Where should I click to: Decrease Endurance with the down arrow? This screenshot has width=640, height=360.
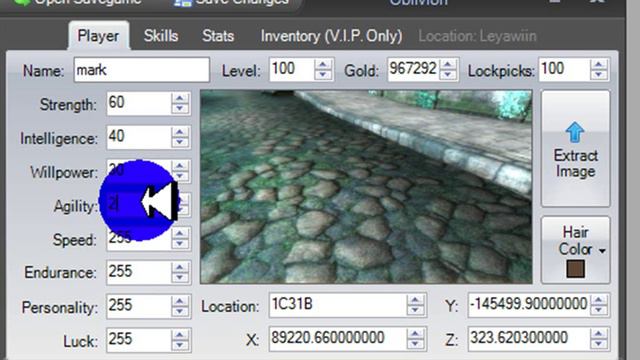180,278
